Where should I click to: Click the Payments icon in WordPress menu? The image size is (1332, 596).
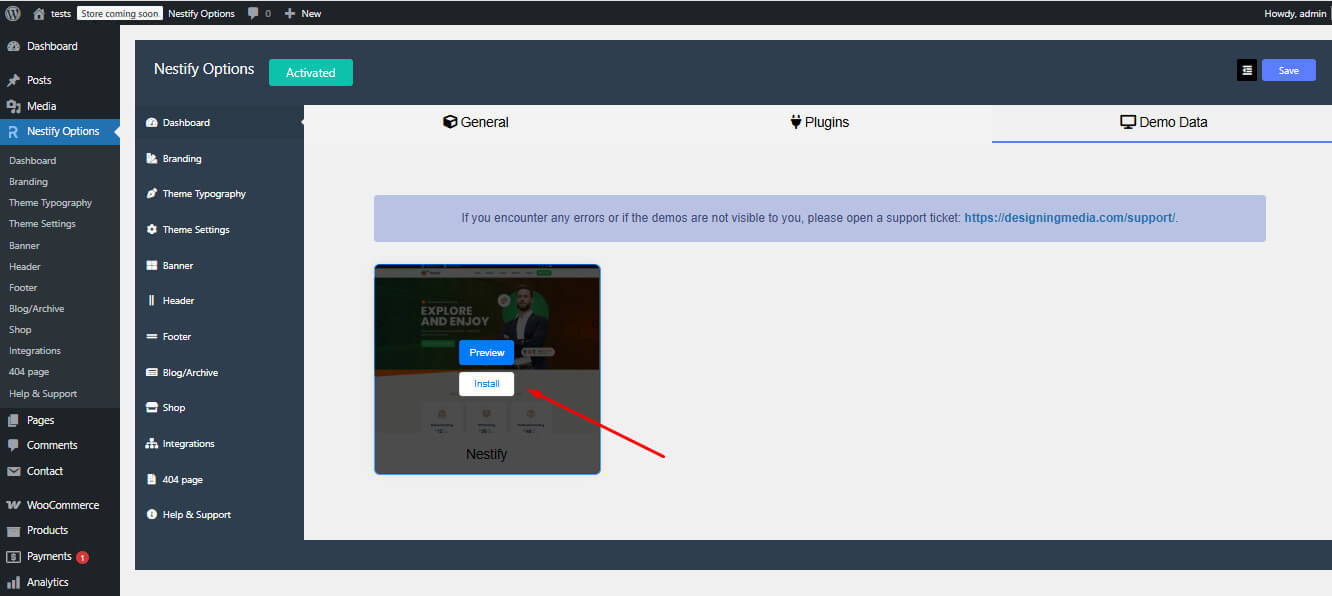(13, 556)
